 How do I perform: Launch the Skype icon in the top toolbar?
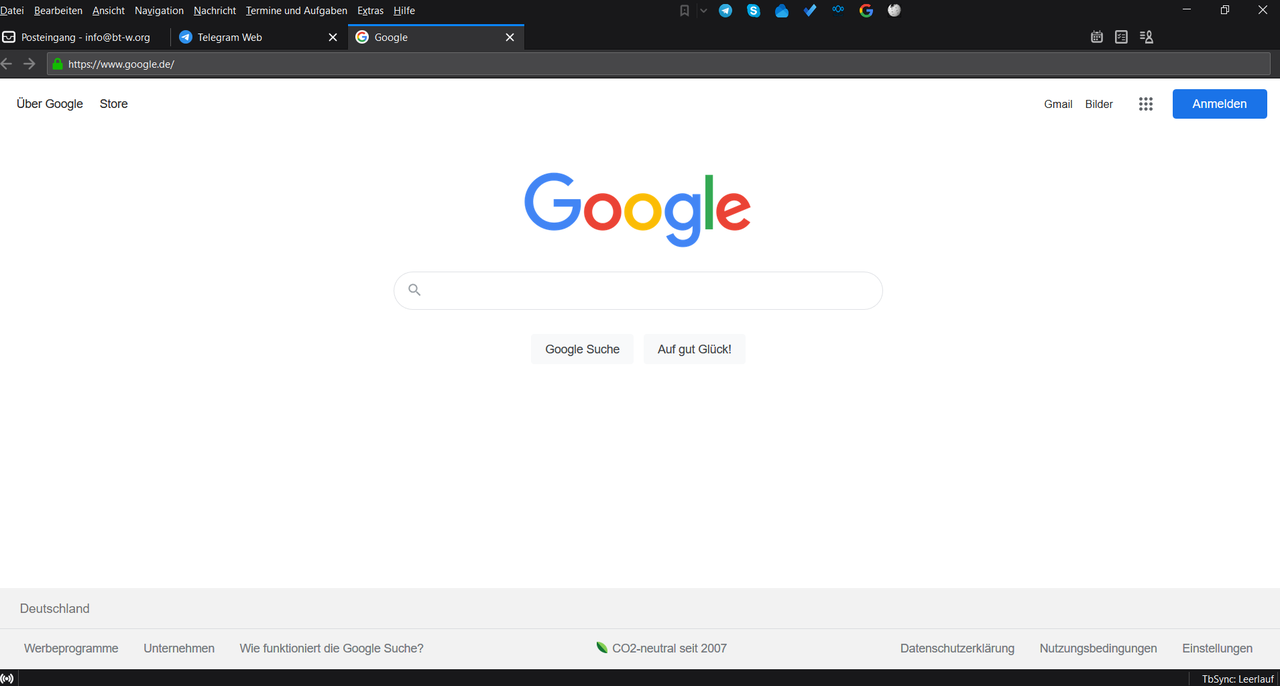pos(754,11)
